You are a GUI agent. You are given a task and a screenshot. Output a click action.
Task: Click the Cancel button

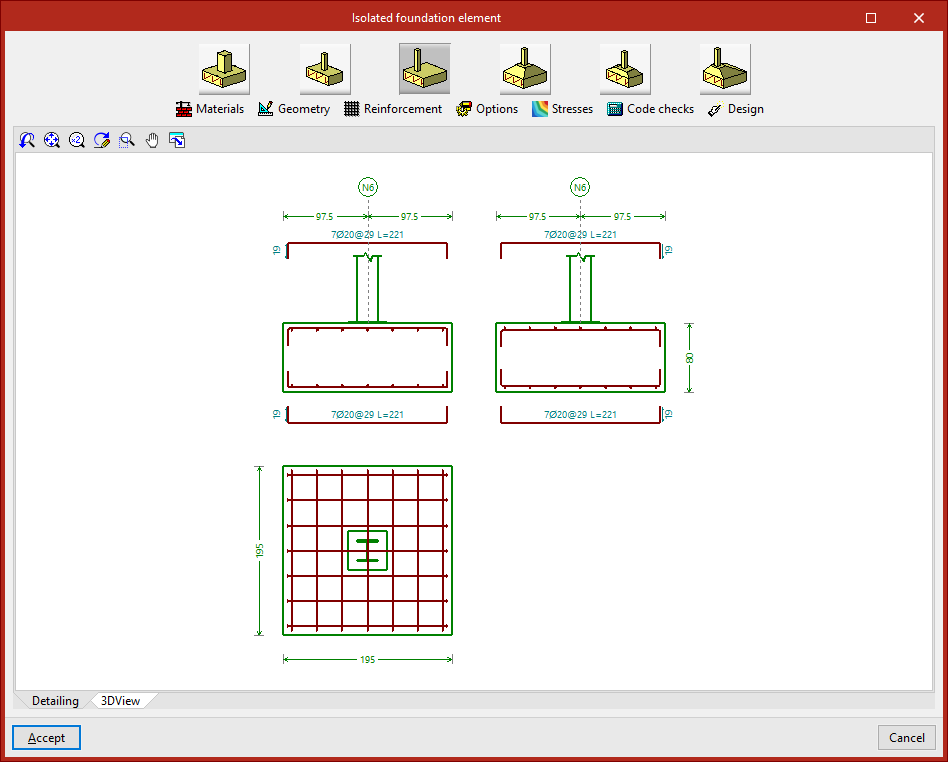(906, 738)
